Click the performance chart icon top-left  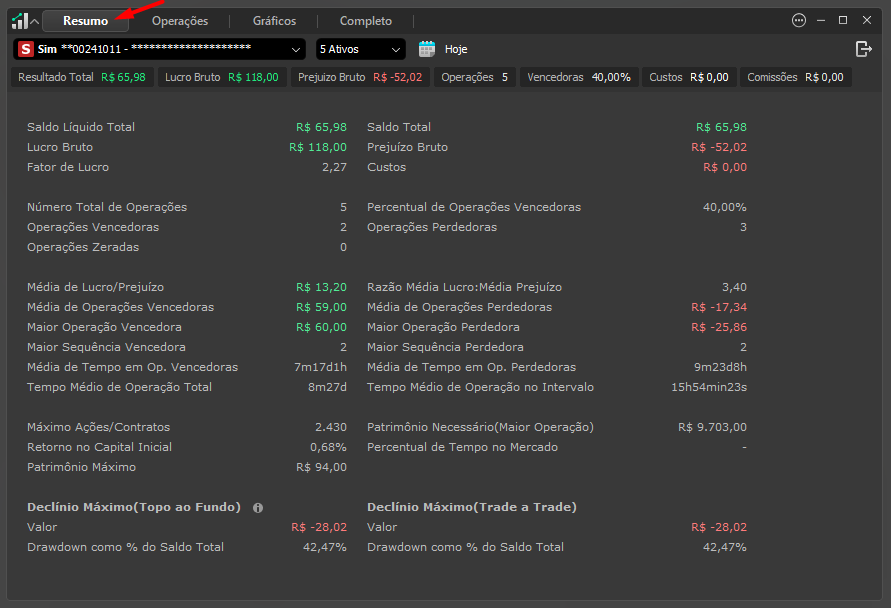click(20, 21)
